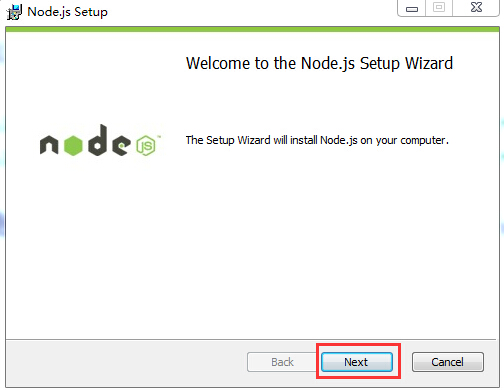Click the Welcome to the Node.js Setup Wizard heading

click(x=319, y=63)
